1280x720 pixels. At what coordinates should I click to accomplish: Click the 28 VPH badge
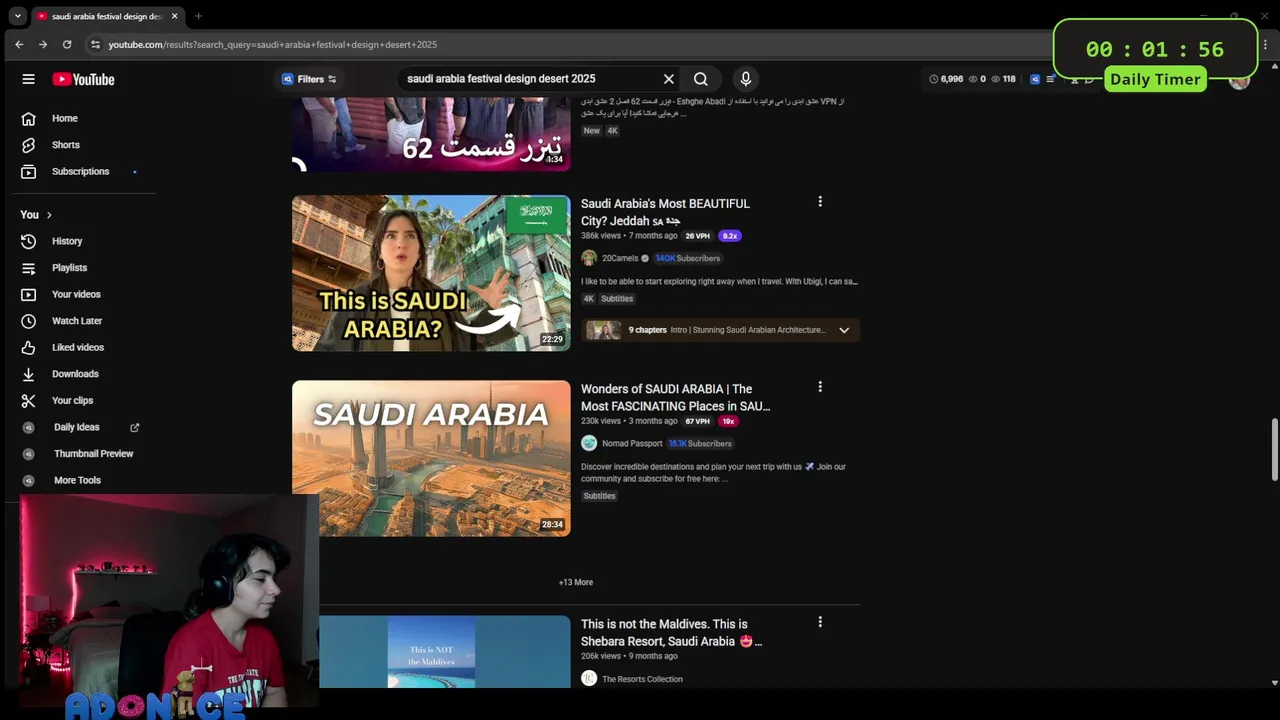pos(697,236)
